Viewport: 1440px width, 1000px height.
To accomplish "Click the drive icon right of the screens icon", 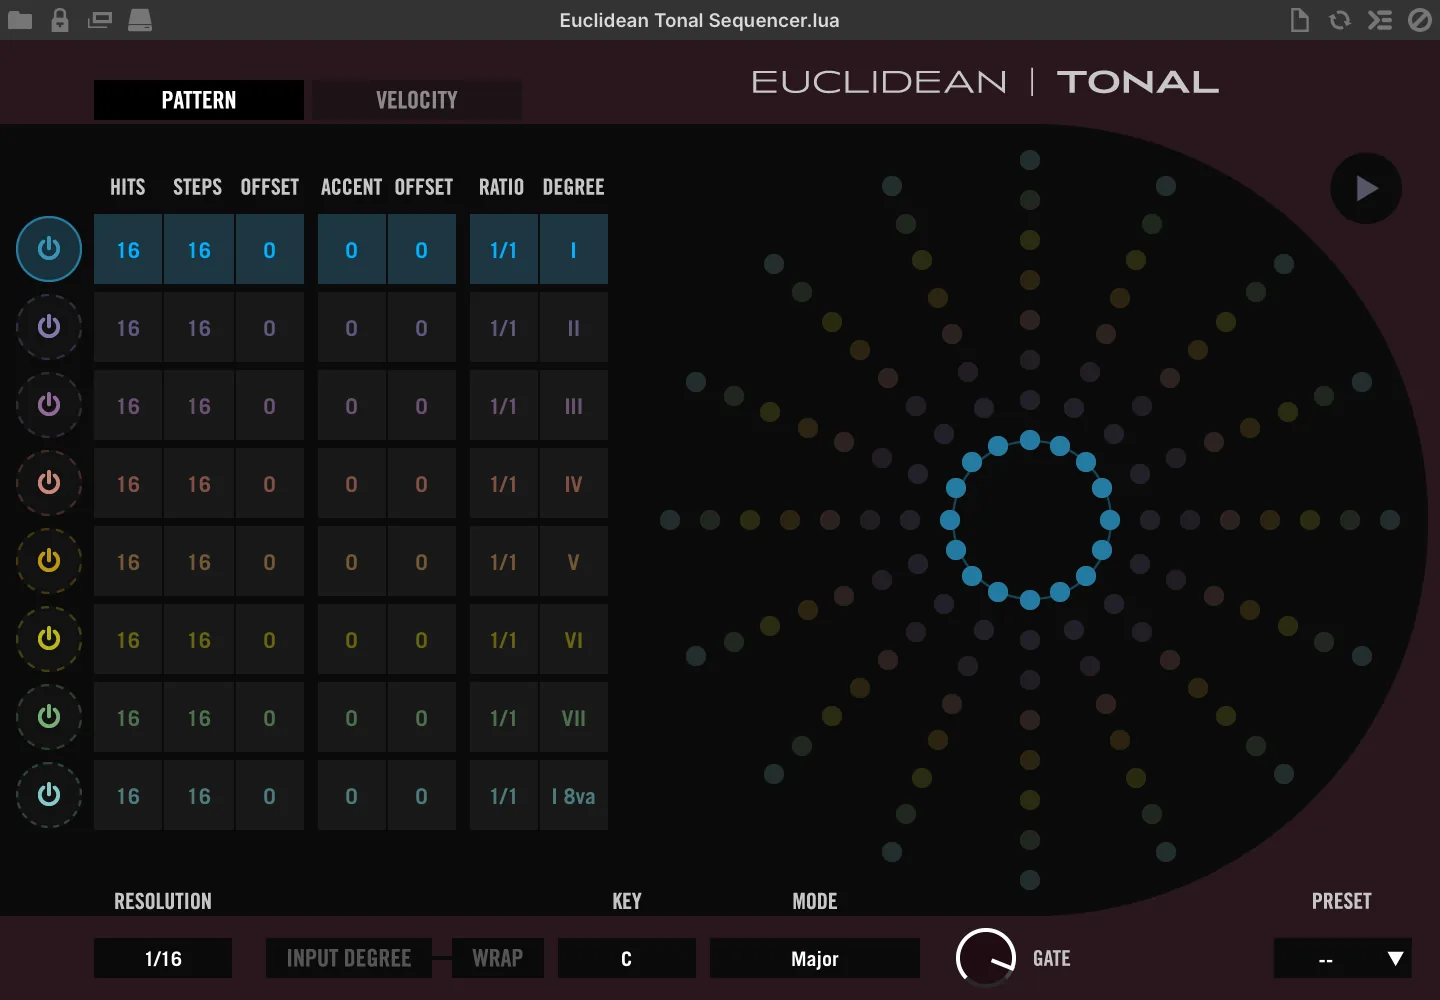I will (x=140, y=20).
